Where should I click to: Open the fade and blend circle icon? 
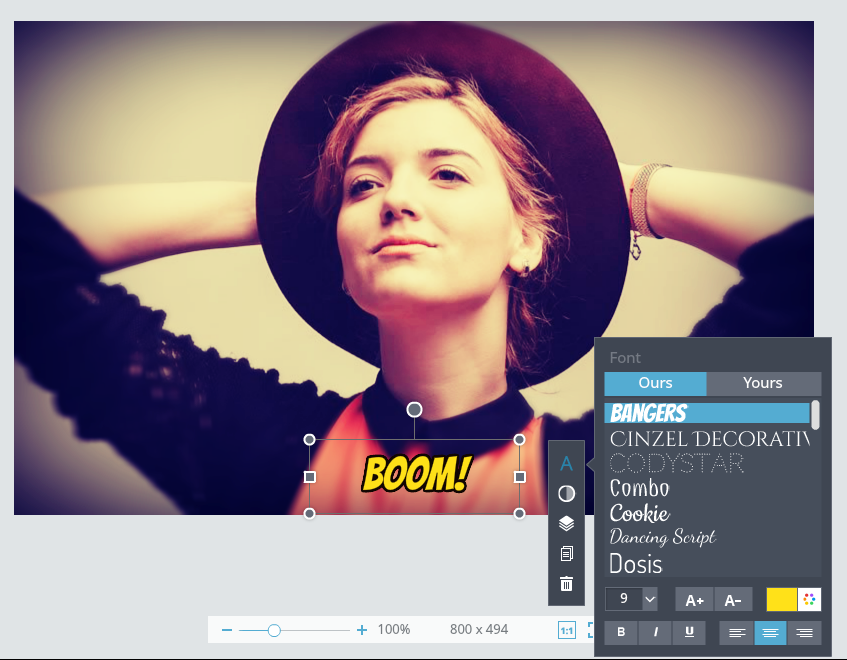pos(566,494)
